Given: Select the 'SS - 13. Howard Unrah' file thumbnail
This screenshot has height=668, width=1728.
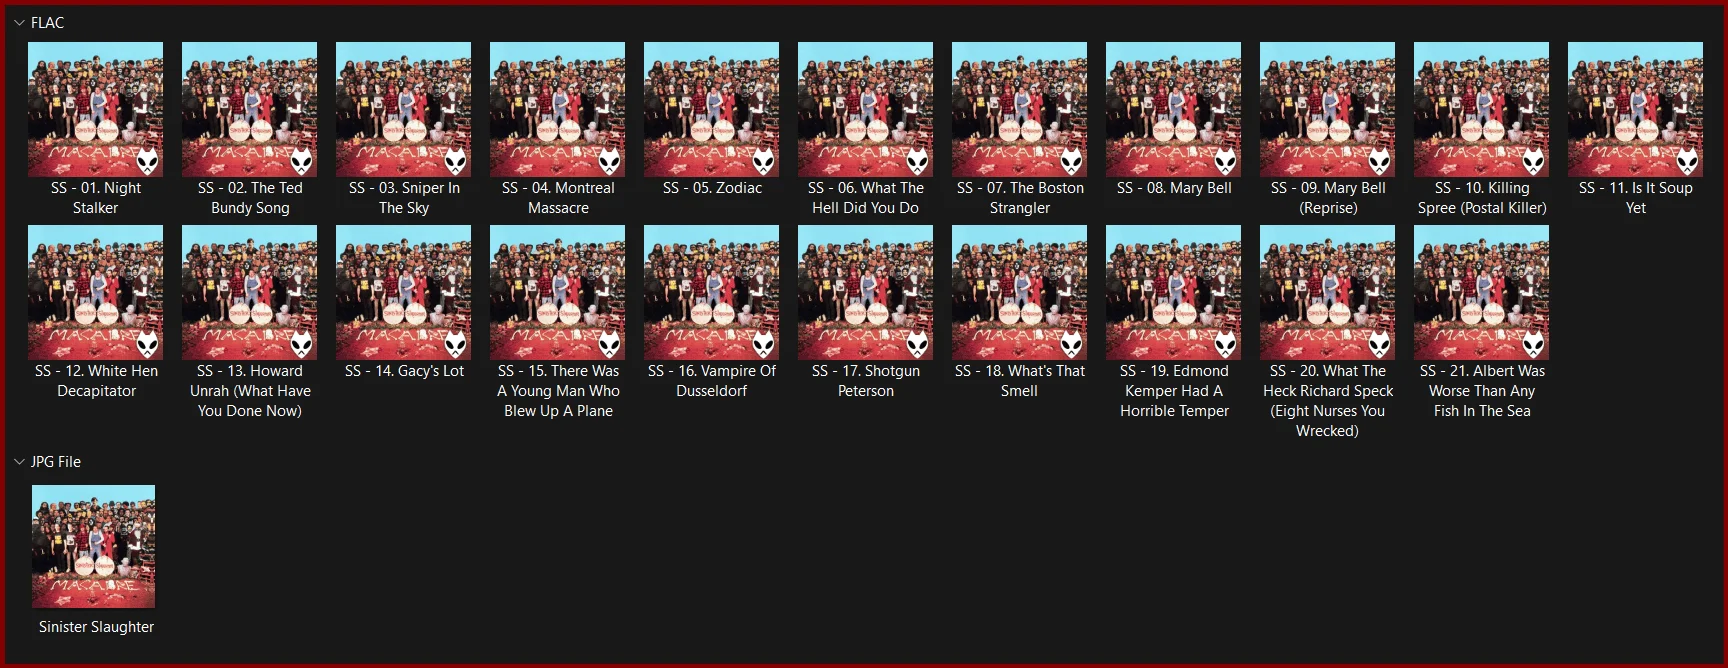Looking at the screenshot, I should (250, 292).
